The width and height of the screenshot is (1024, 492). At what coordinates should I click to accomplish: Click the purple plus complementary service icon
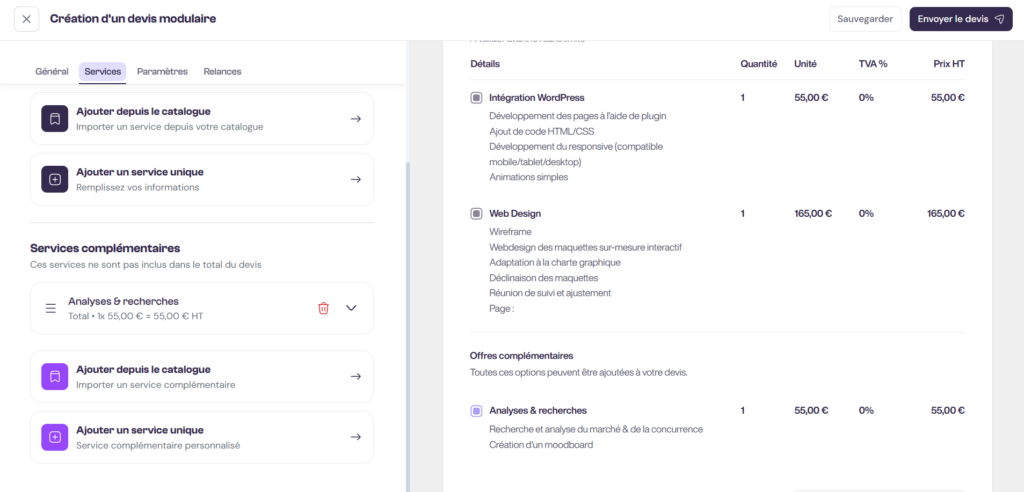(x=55, y=437)
